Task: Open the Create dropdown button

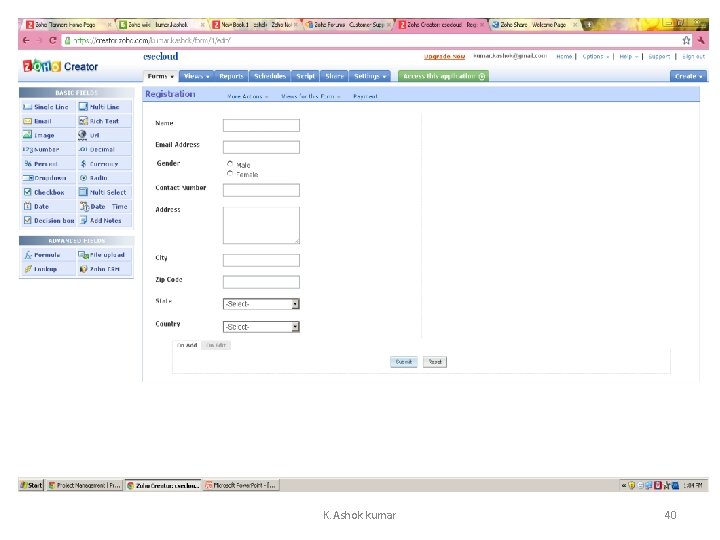Action: [x=688, y=76]
